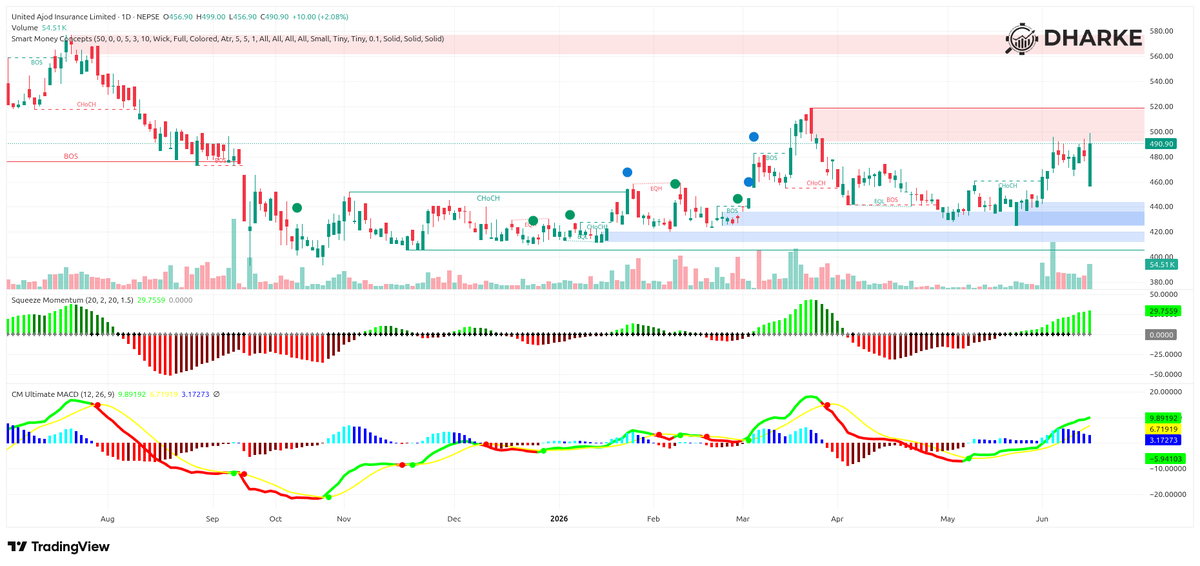
Task: Click the highest blue dot in March
Action: click(x=754, y=136)
